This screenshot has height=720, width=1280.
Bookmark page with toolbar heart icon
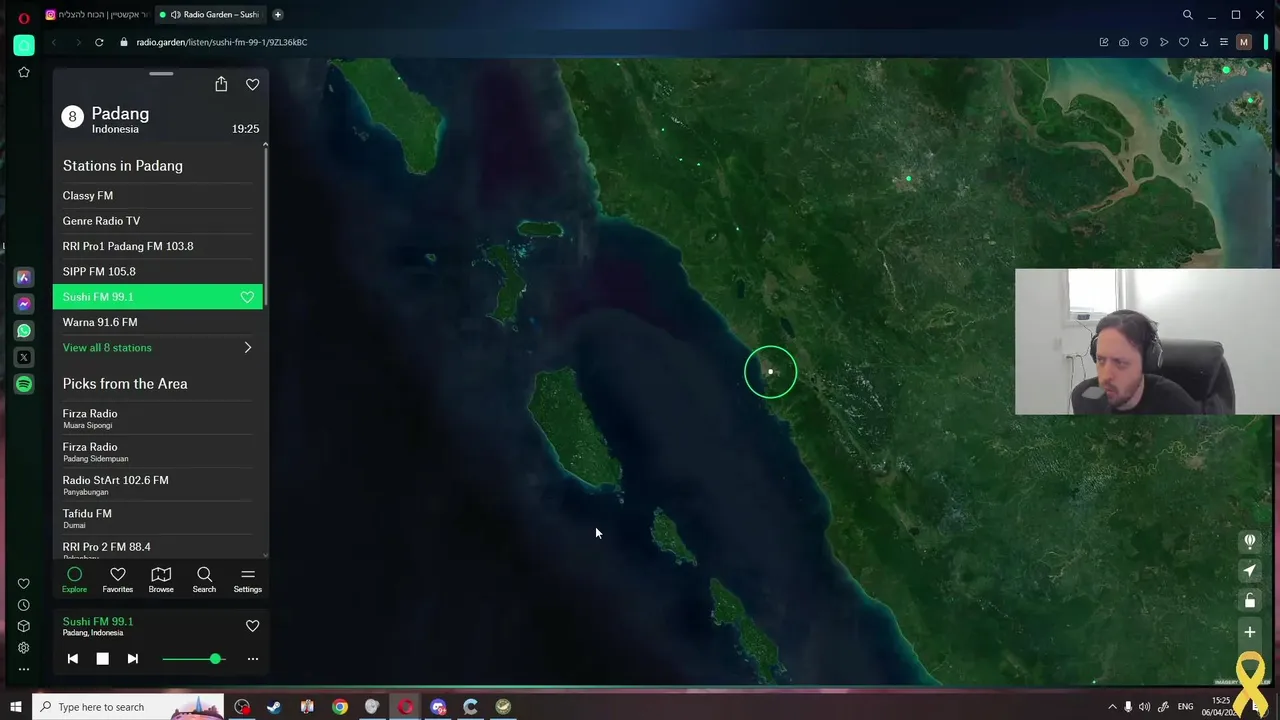pos(1184,42)
